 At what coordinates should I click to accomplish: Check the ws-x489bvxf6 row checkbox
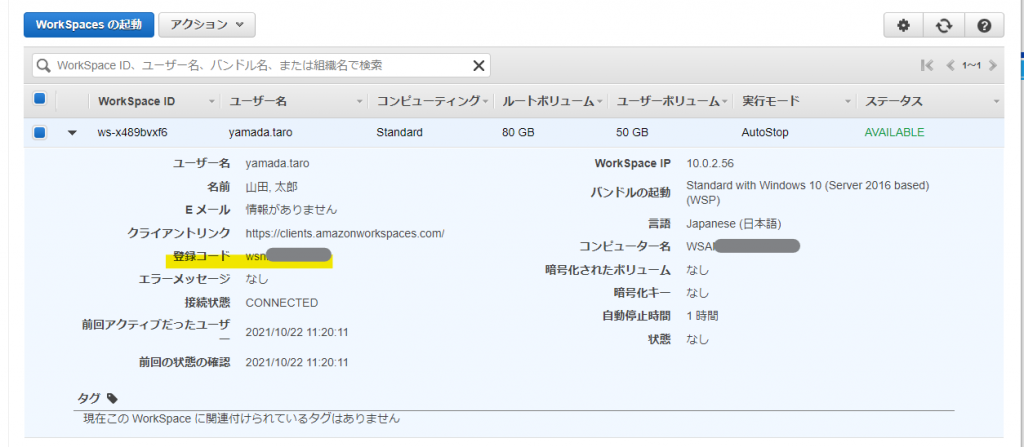tap(40, 132)
